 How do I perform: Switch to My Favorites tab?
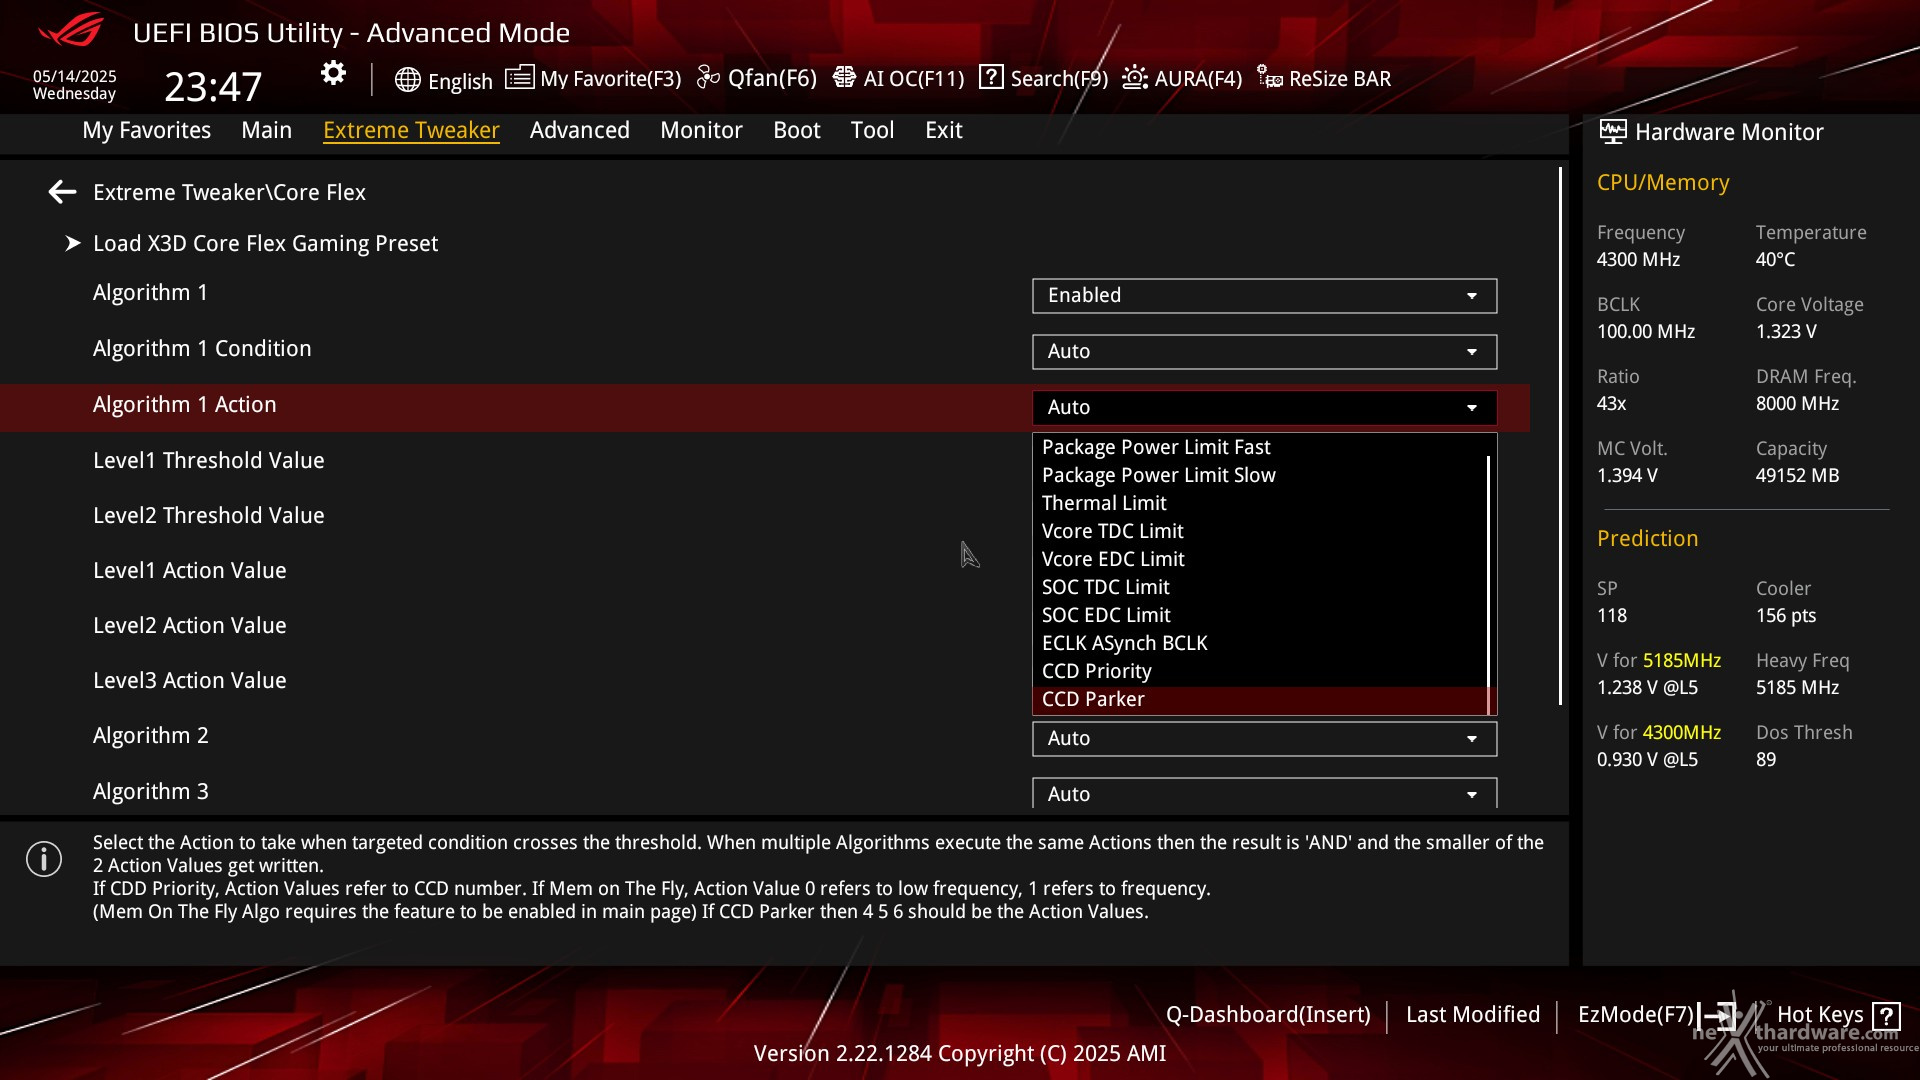coord(146,130)
